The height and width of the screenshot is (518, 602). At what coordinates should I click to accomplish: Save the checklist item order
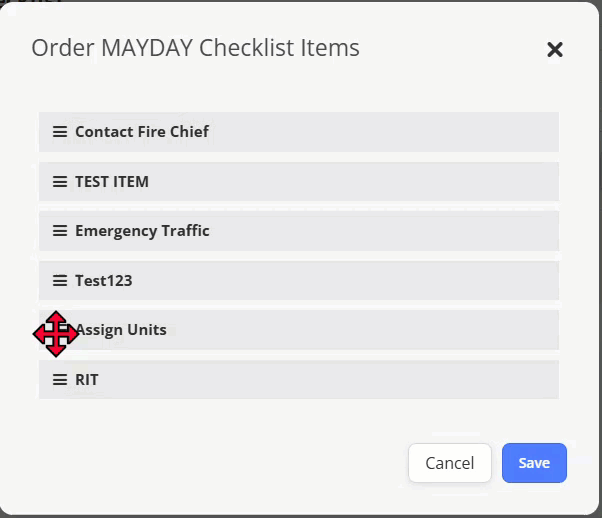(x=534, y=463)
